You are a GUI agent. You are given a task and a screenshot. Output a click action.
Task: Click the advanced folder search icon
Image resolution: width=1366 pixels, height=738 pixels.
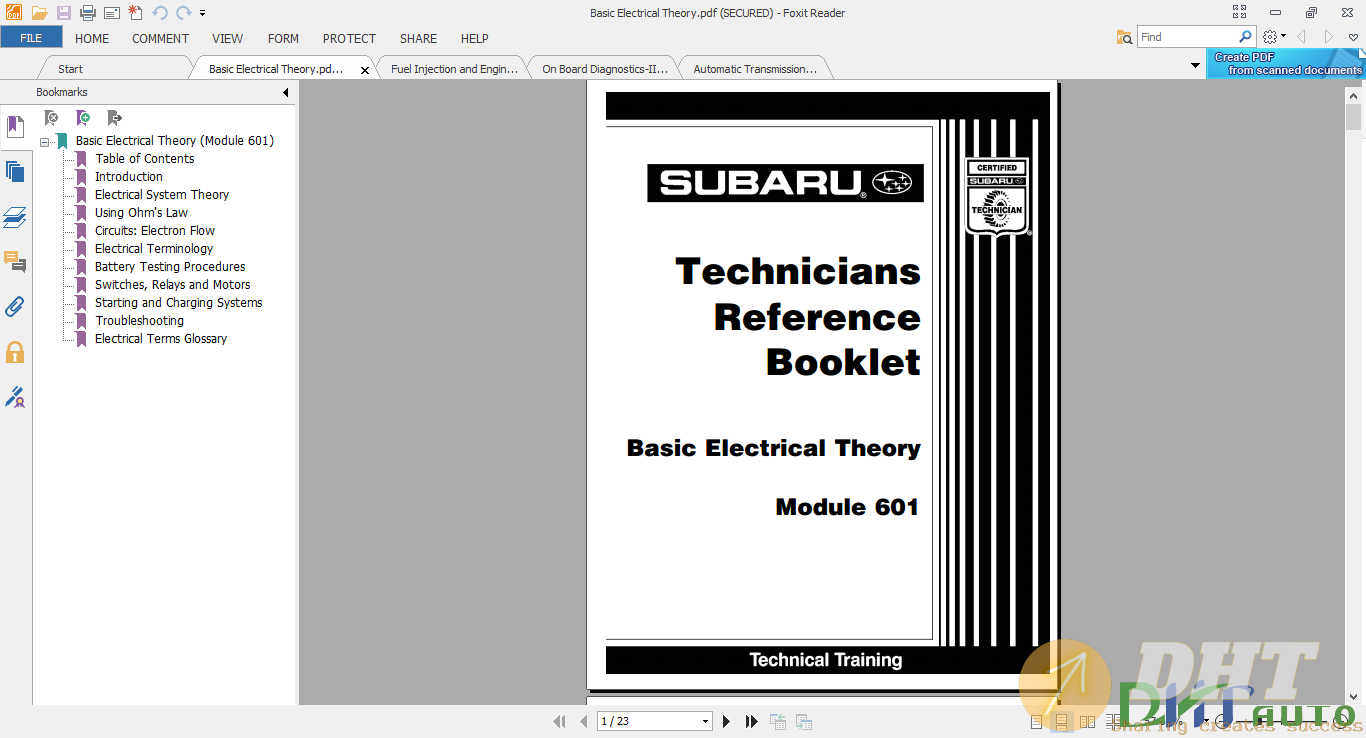pos(1125,37)
